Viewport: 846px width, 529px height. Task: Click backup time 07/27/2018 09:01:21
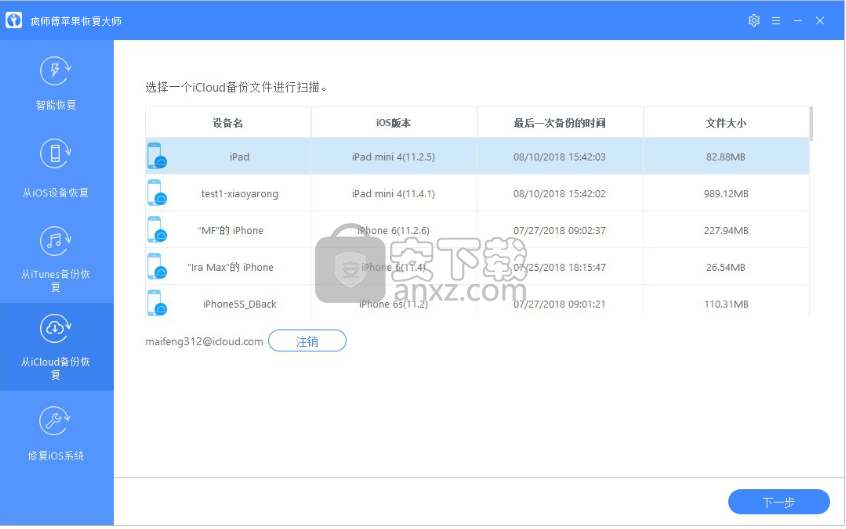coord(560,304)
